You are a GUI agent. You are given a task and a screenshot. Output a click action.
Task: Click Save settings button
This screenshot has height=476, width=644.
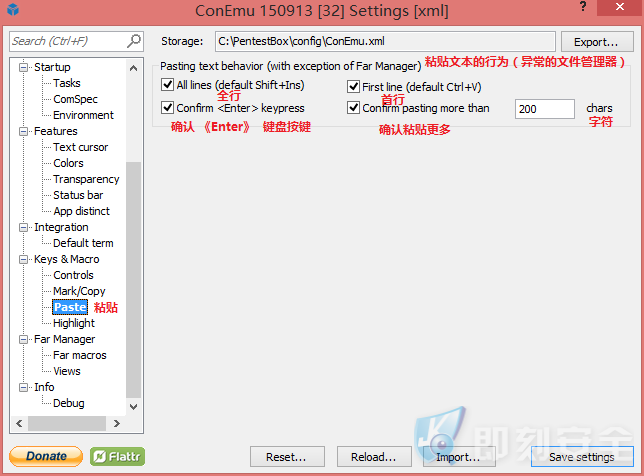(x=582, y=457)
